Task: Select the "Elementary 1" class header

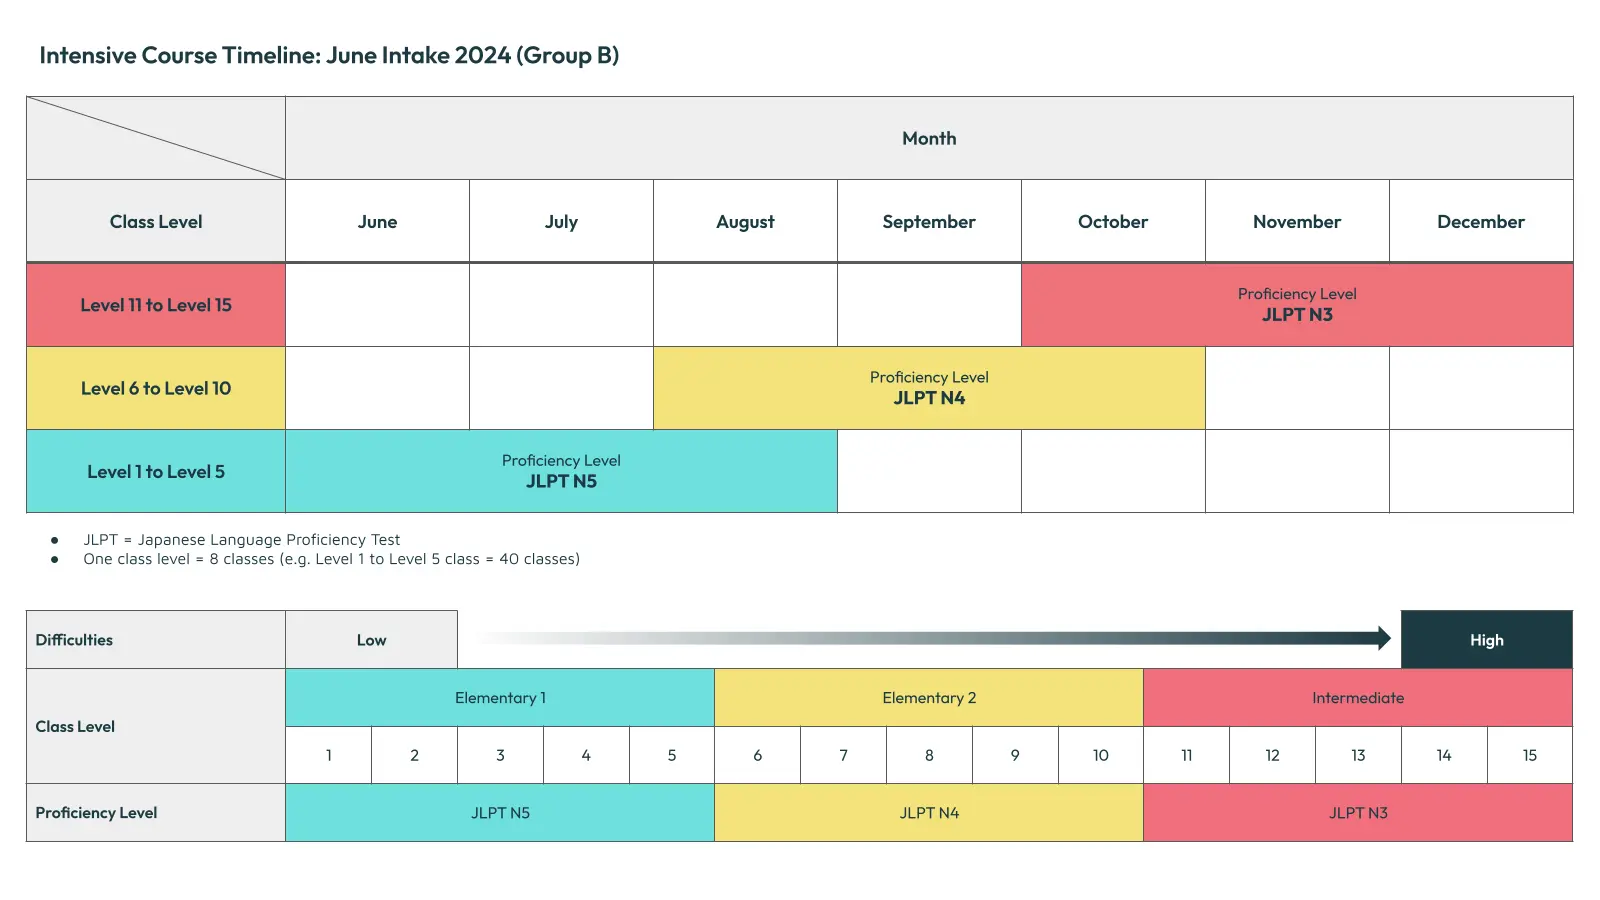Action: point(500,698)
